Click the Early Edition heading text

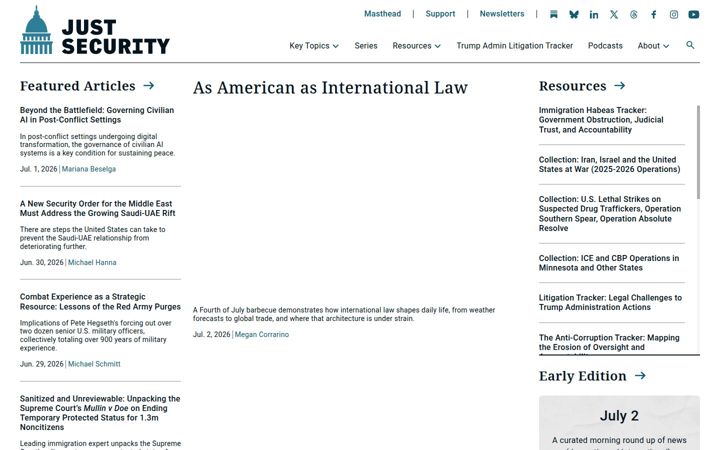(582, 376)
